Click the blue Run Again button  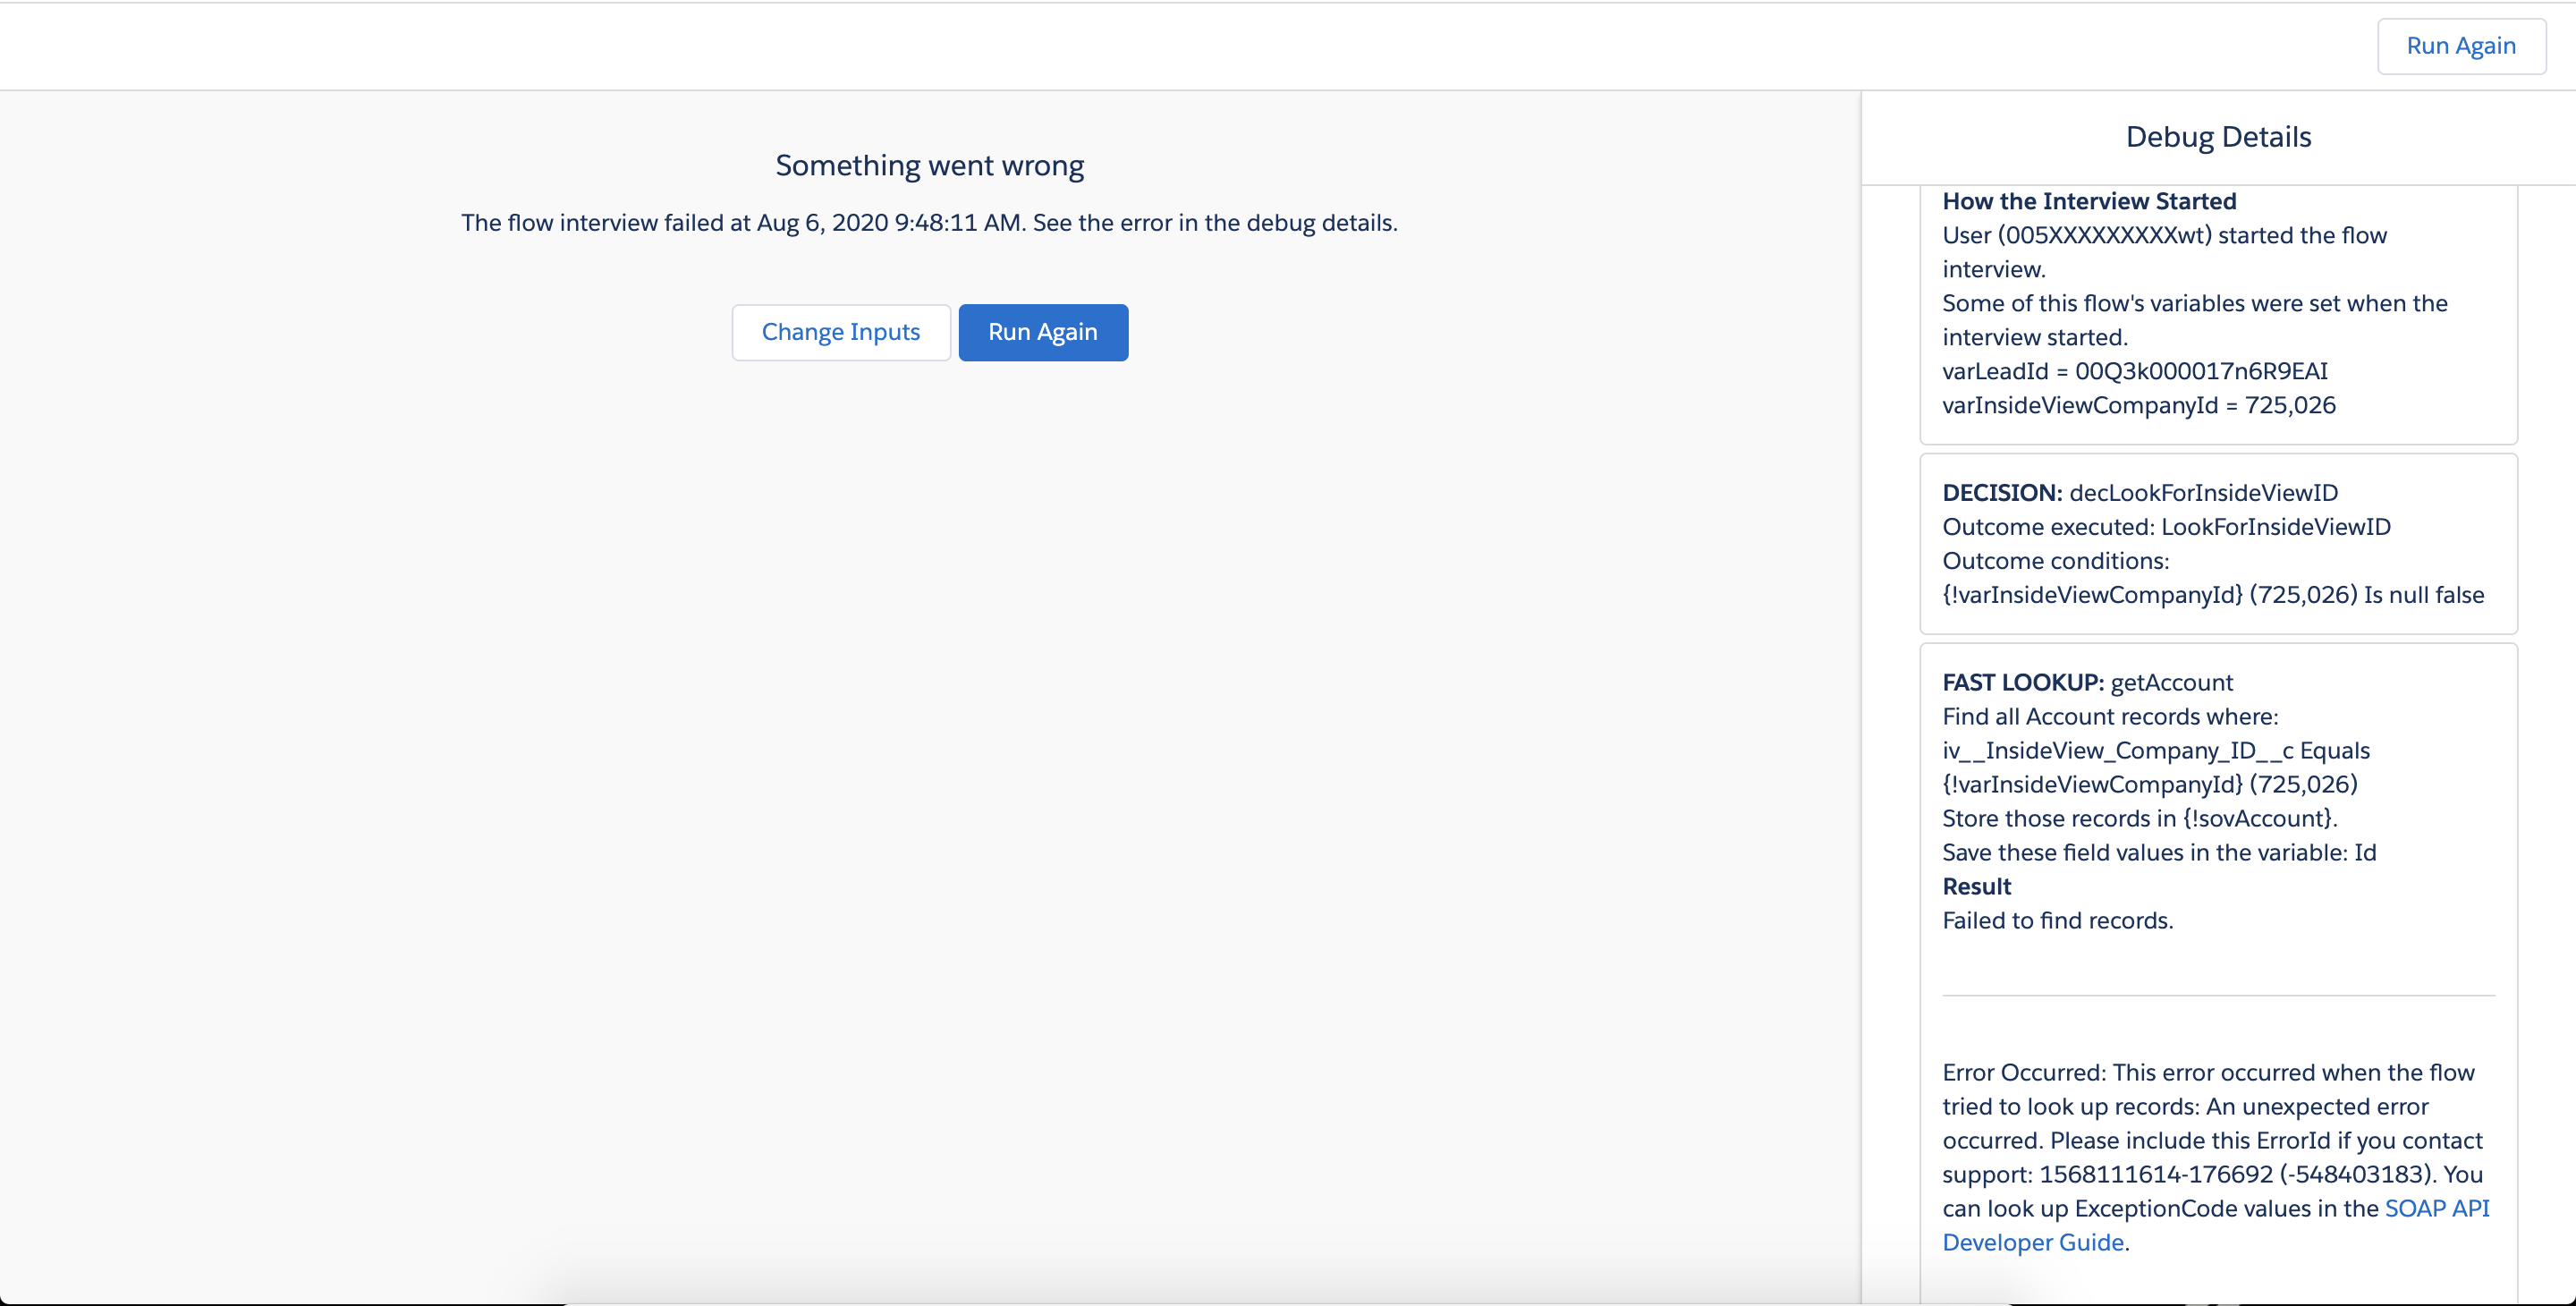[x=1042, y=332]
